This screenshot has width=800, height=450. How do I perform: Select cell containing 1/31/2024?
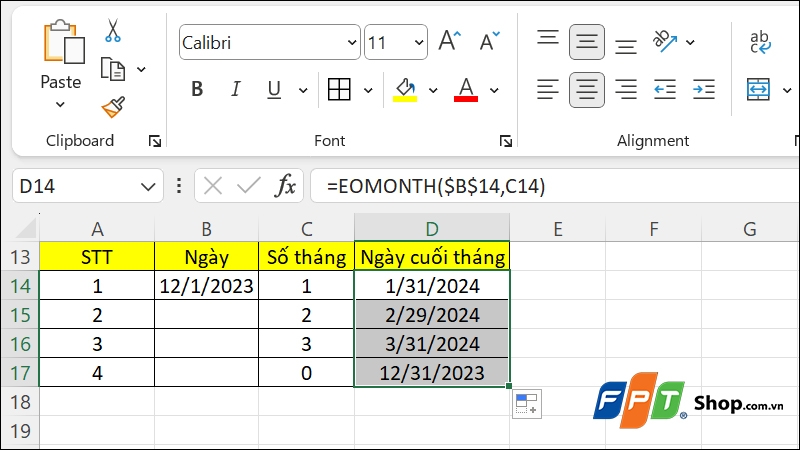[x=432, y=286]
